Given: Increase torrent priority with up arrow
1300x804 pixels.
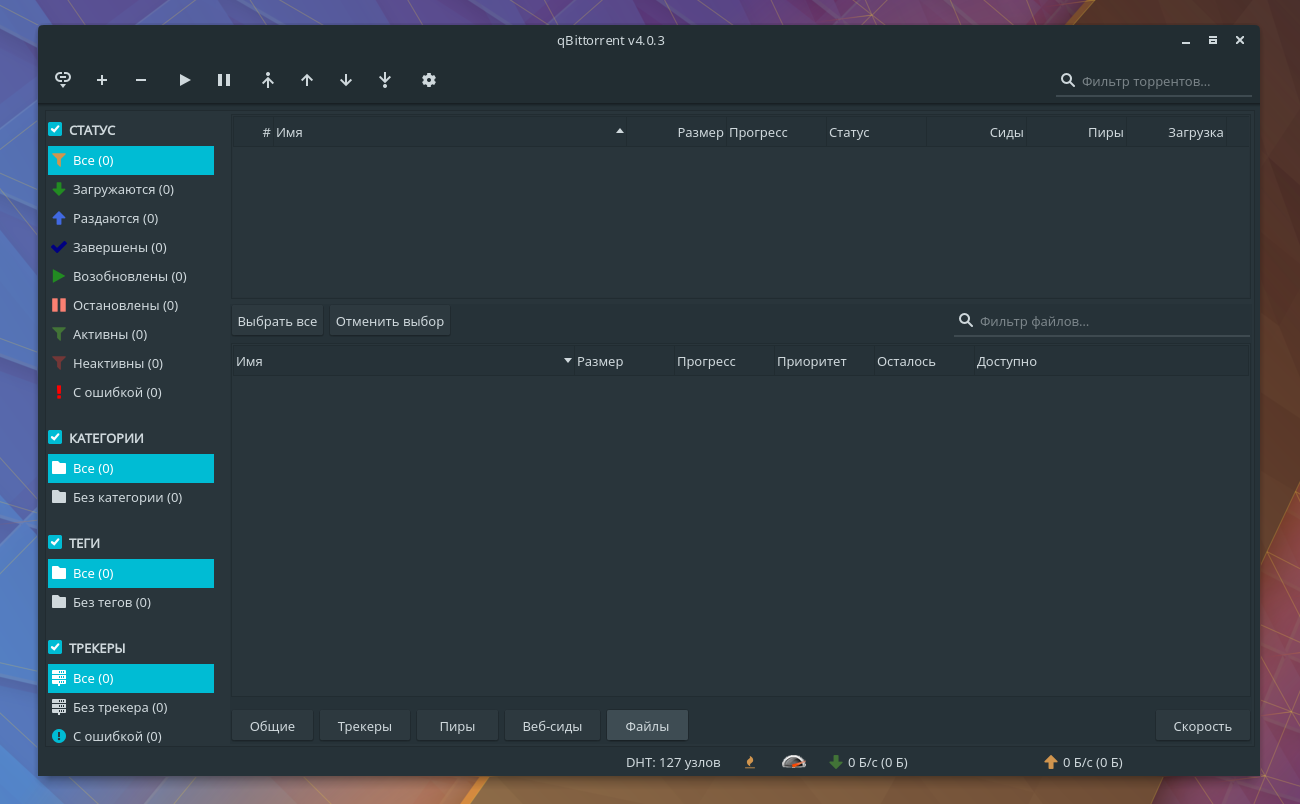Looking at the screenshot, I should click(307, 80).
